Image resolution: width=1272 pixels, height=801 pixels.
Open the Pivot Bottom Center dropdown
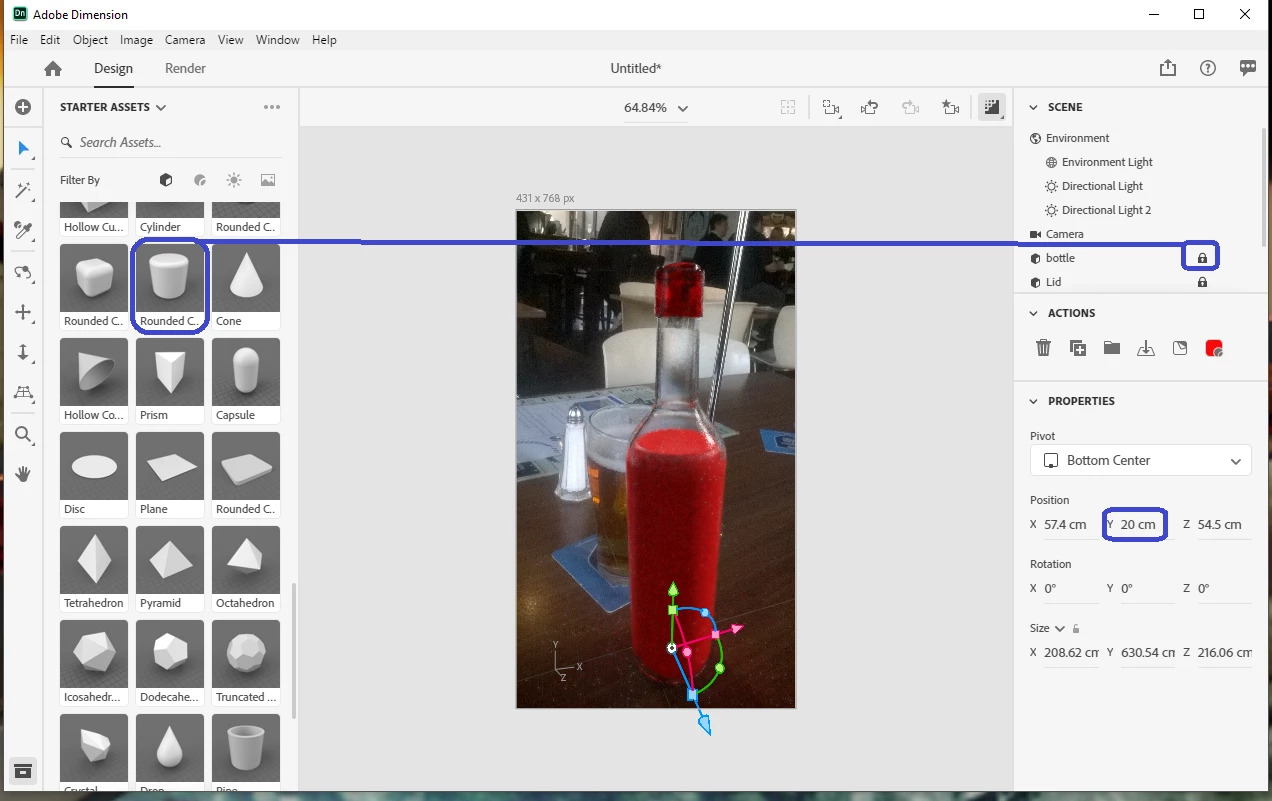(x=1140, y=460)
